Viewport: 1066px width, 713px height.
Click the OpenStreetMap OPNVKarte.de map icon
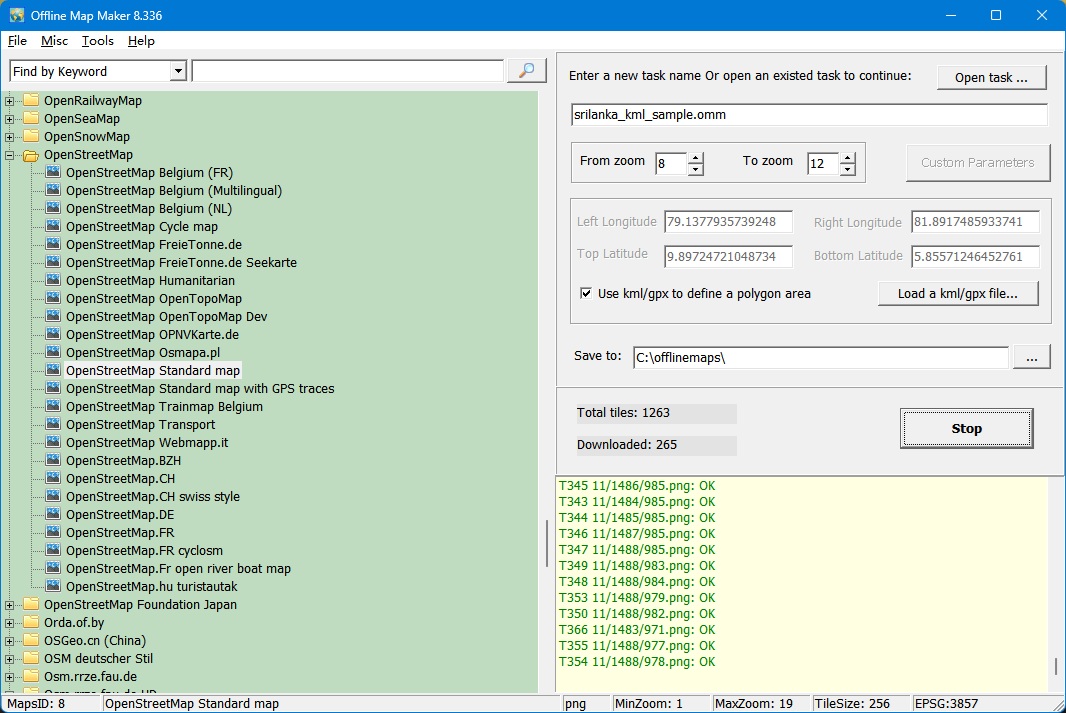click(53, 334)
